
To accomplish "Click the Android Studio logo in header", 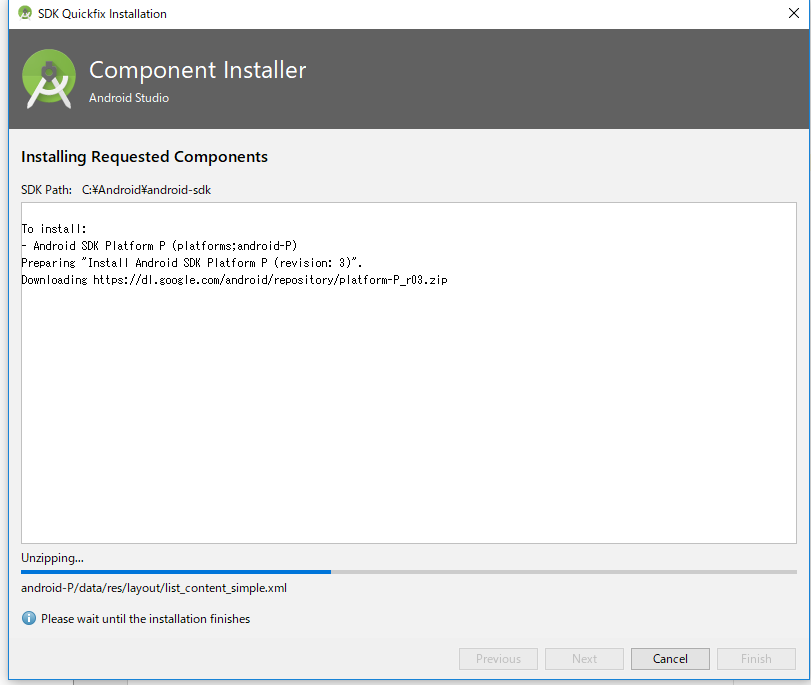I will click(x=49, y=79).
